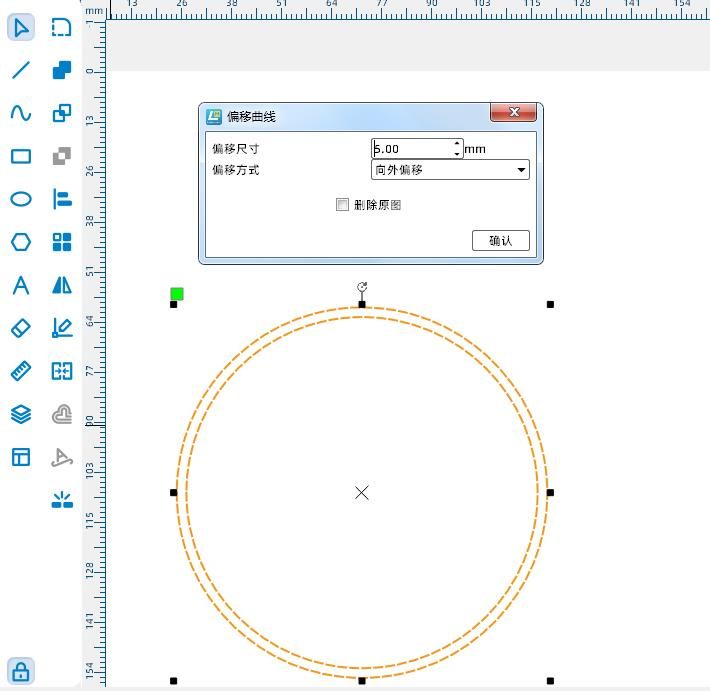The width and height of the screenshot is (710, 691).
Task: Click the 偏移尺寸 value input field
Action: coord(412,149)
